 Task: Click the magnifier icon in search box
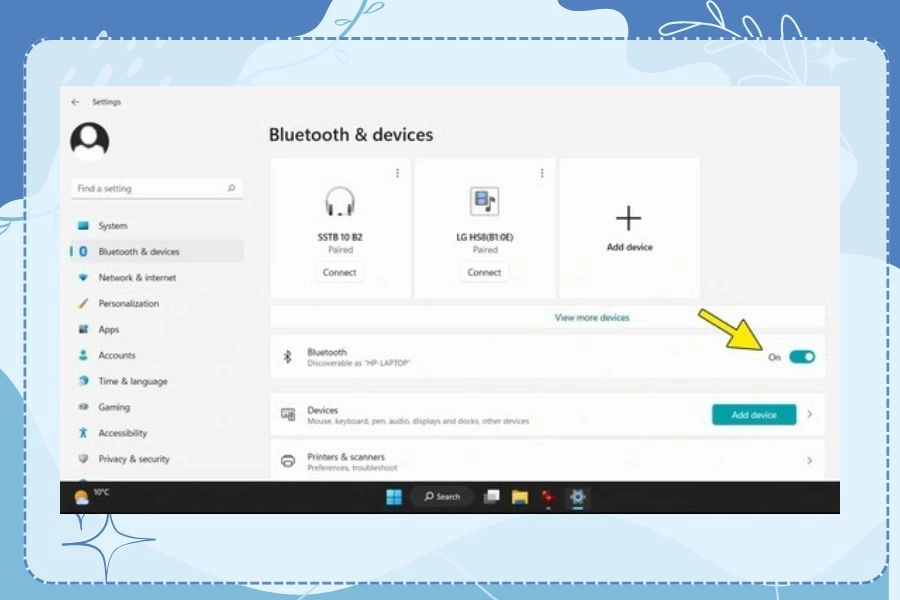pos(231,188)
